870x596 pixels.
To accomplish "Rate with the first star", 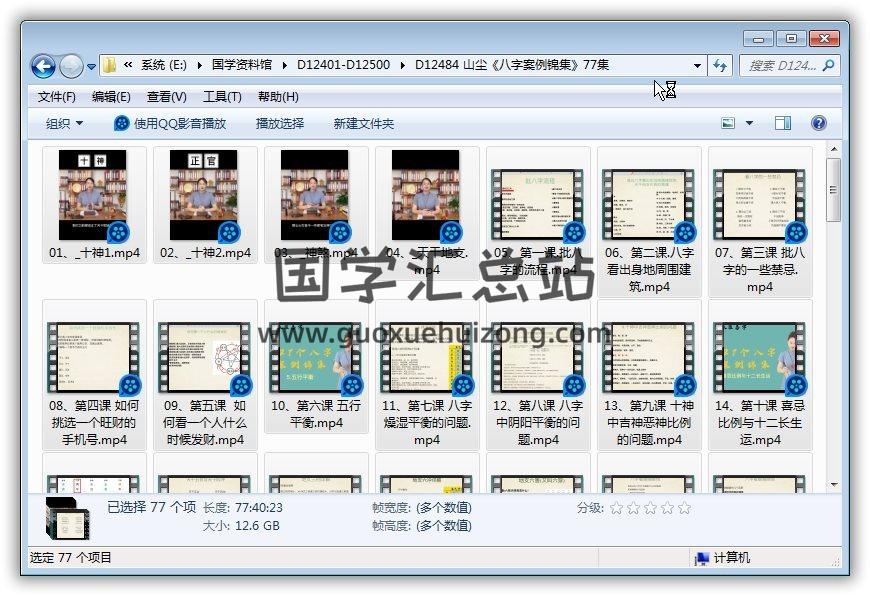I will point(616,508).
